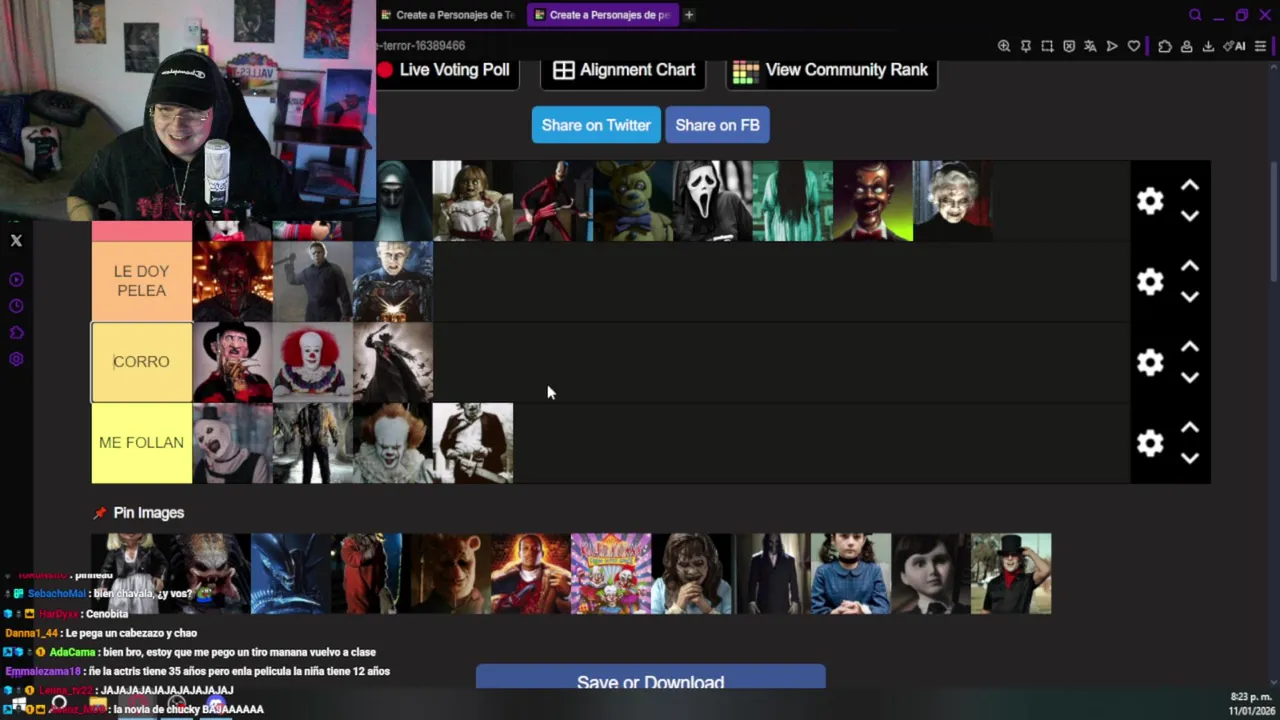Move the top tier row up
Screen dimensions: 1280x720
[x=1190, y=186]
